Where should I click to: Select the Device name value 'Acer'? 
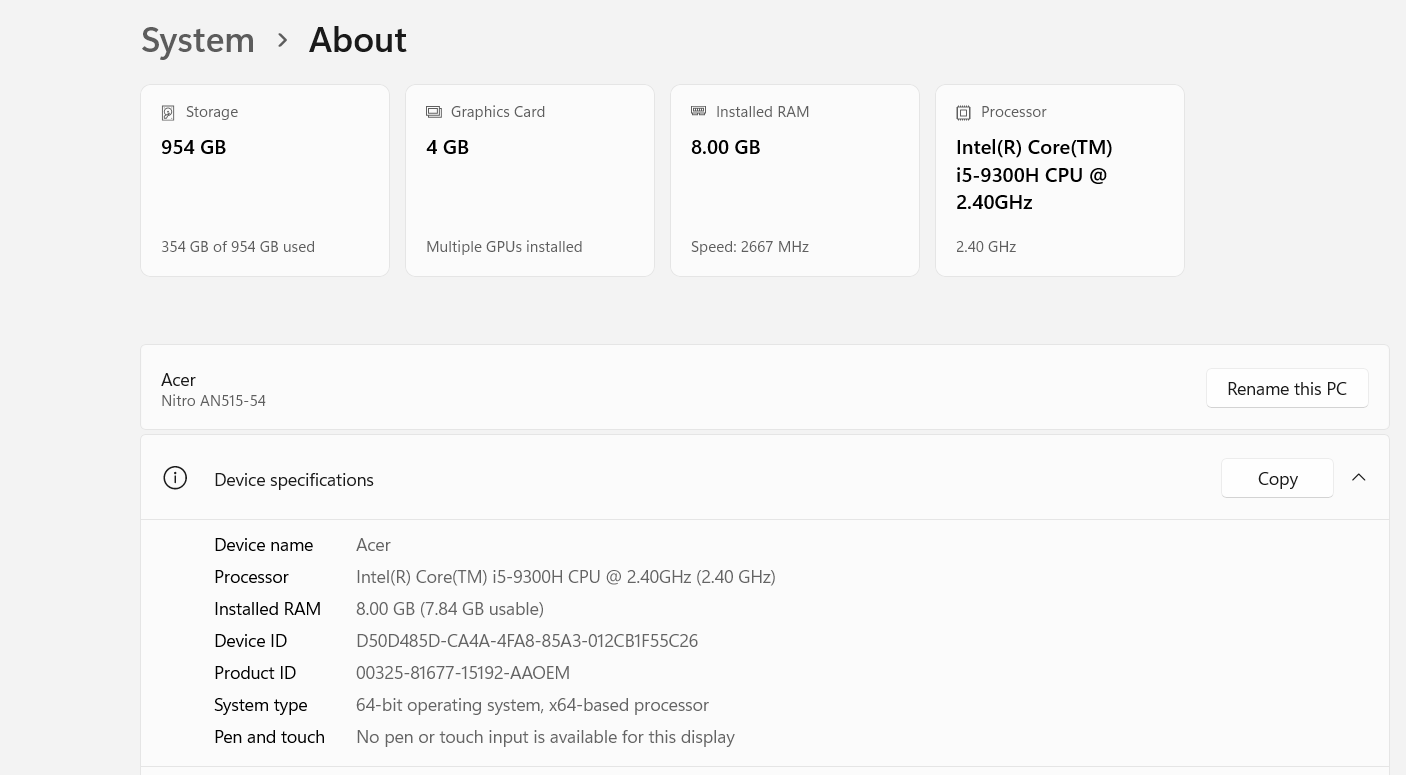[x=373, y=545]
